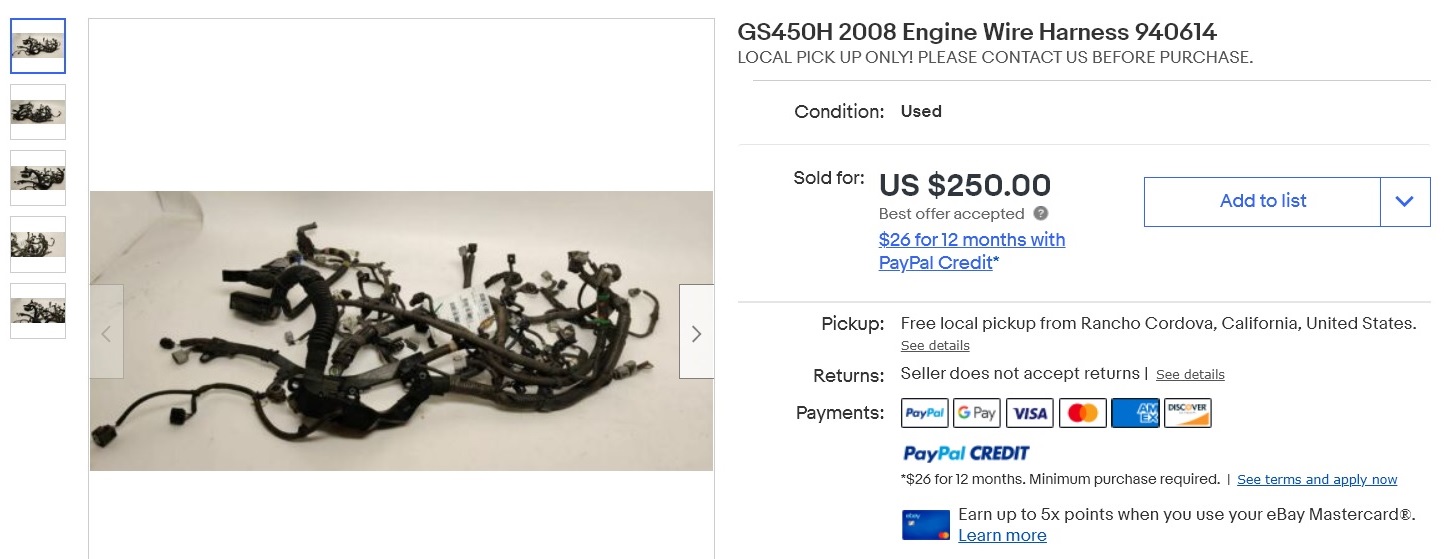Image resolution: width=1444 pixels, height=559 pixels.
Task: Select the fifth harness thumbnail
Action: click(38, 311)
